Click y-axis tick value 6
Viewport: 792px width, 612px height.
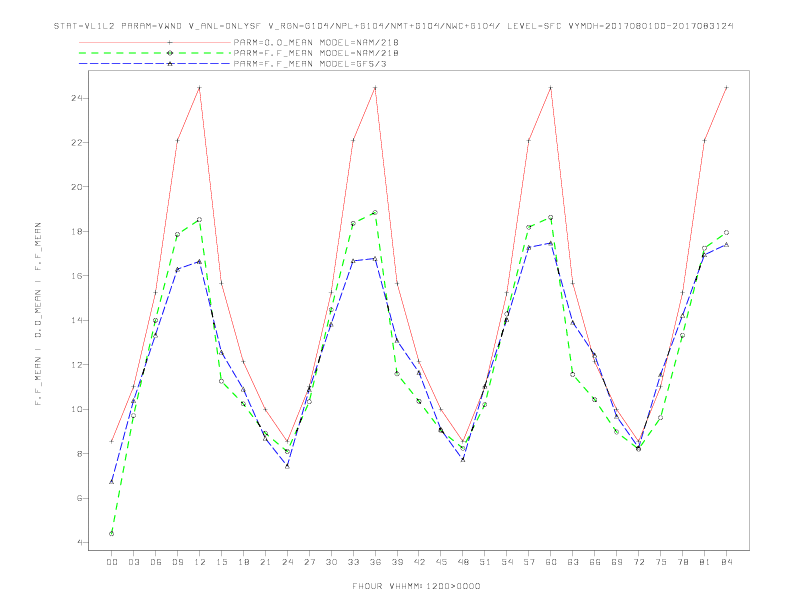(80, 498)
